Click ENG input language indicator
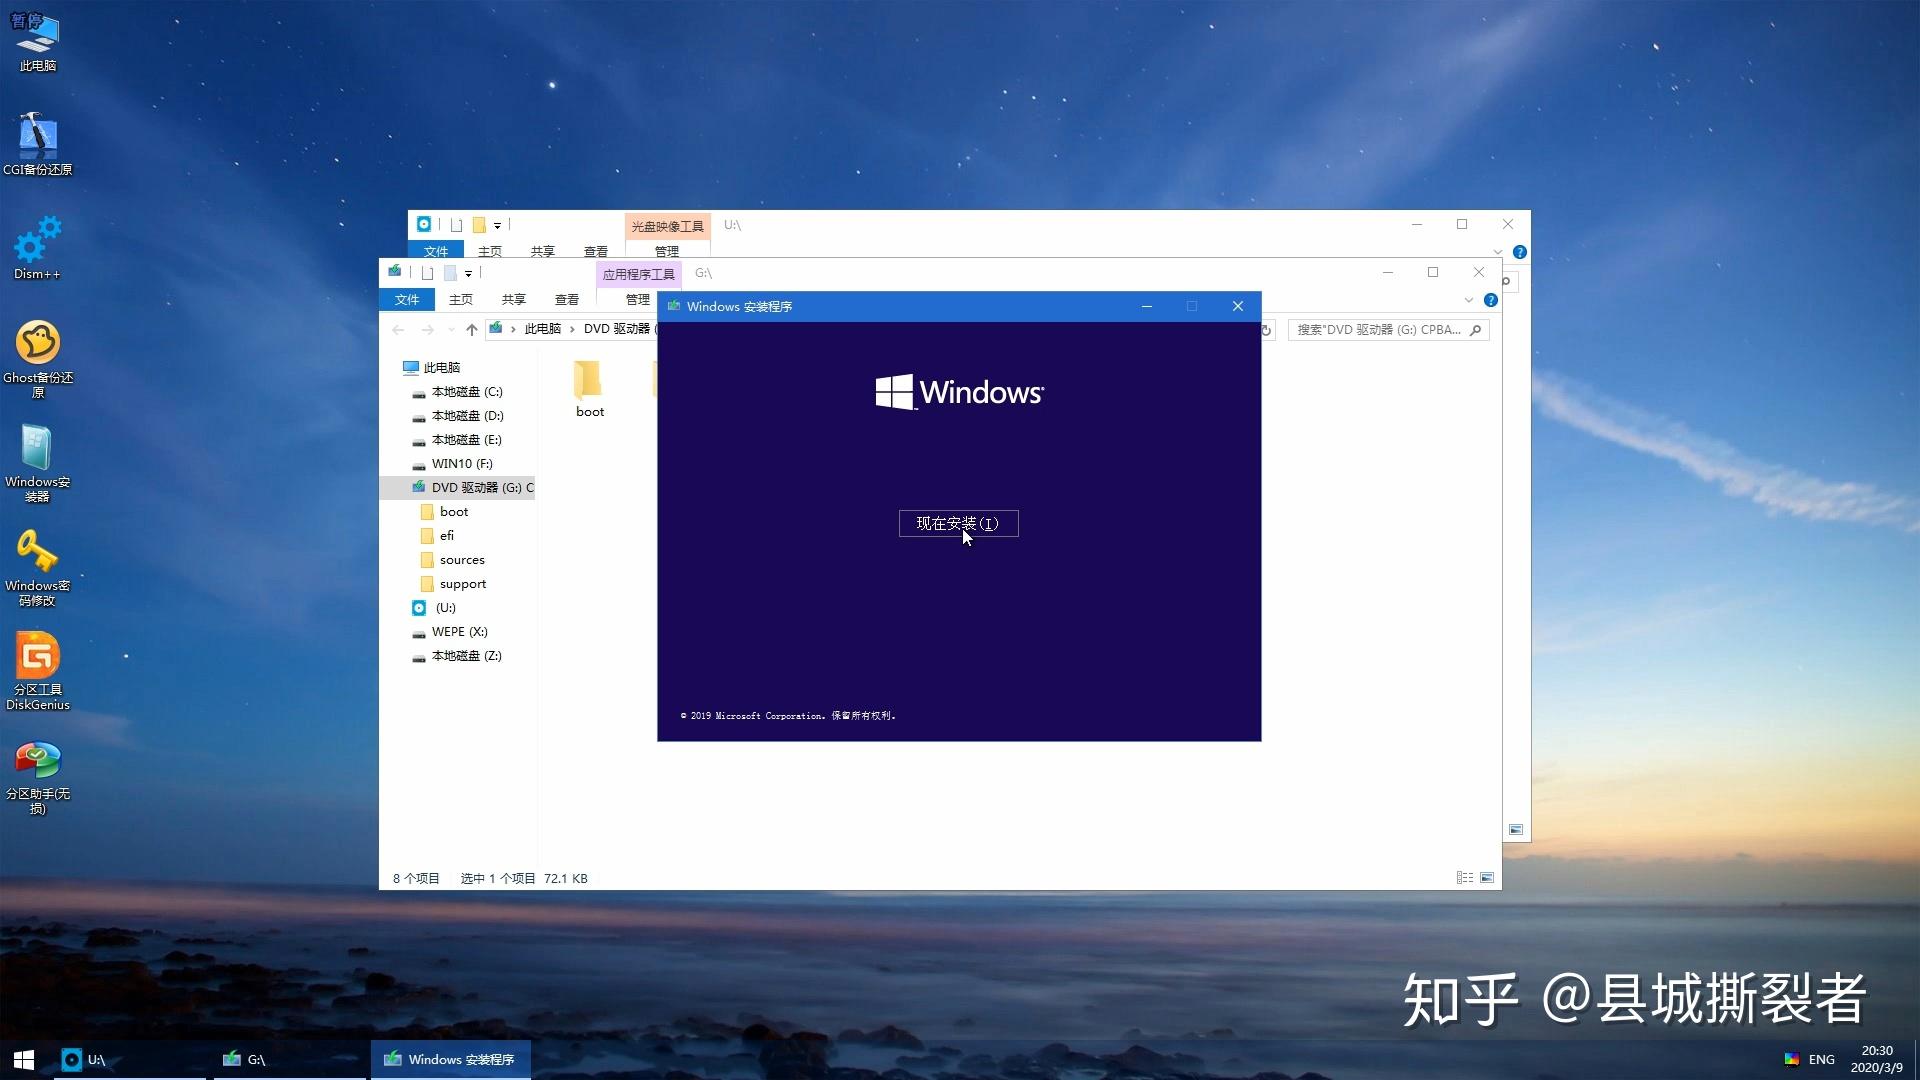The width and height of the screenshot is (1920, 1080). point(1821,1059)
